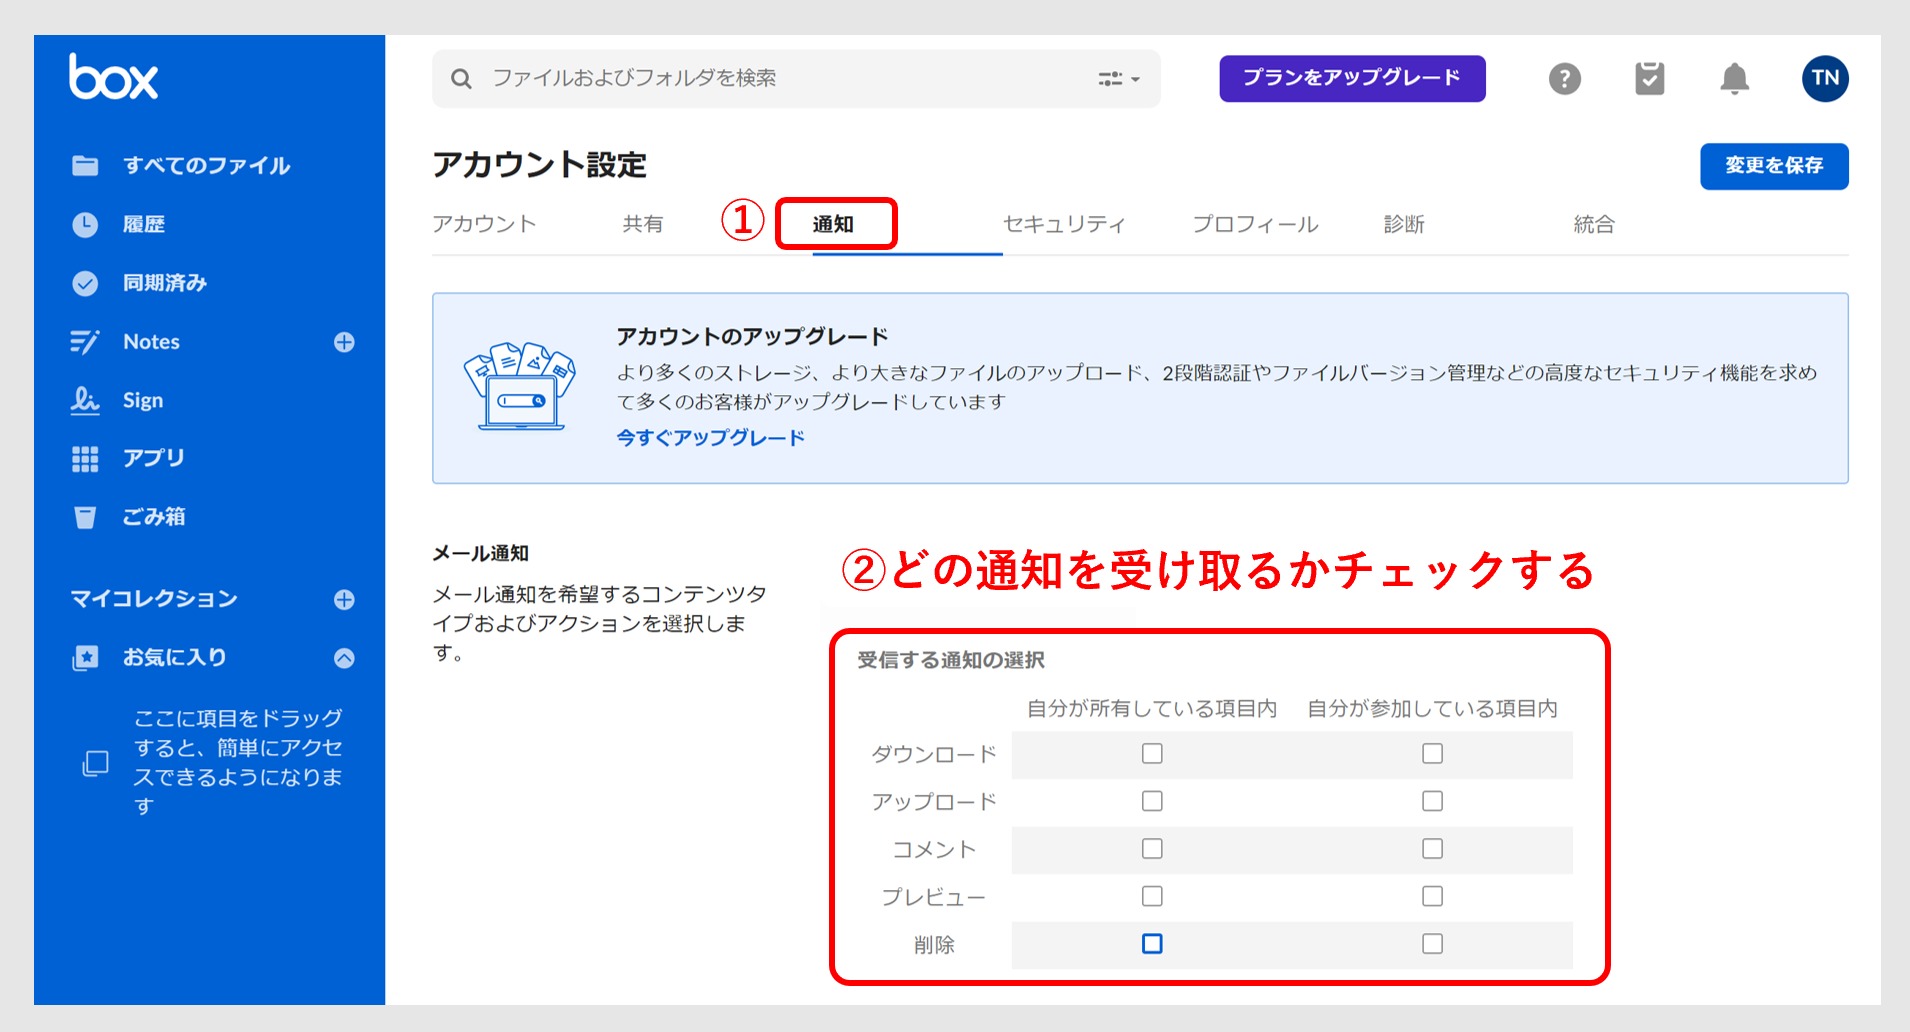
Task: Click the Sign signature icon
Action: click(x=85, y=400)
